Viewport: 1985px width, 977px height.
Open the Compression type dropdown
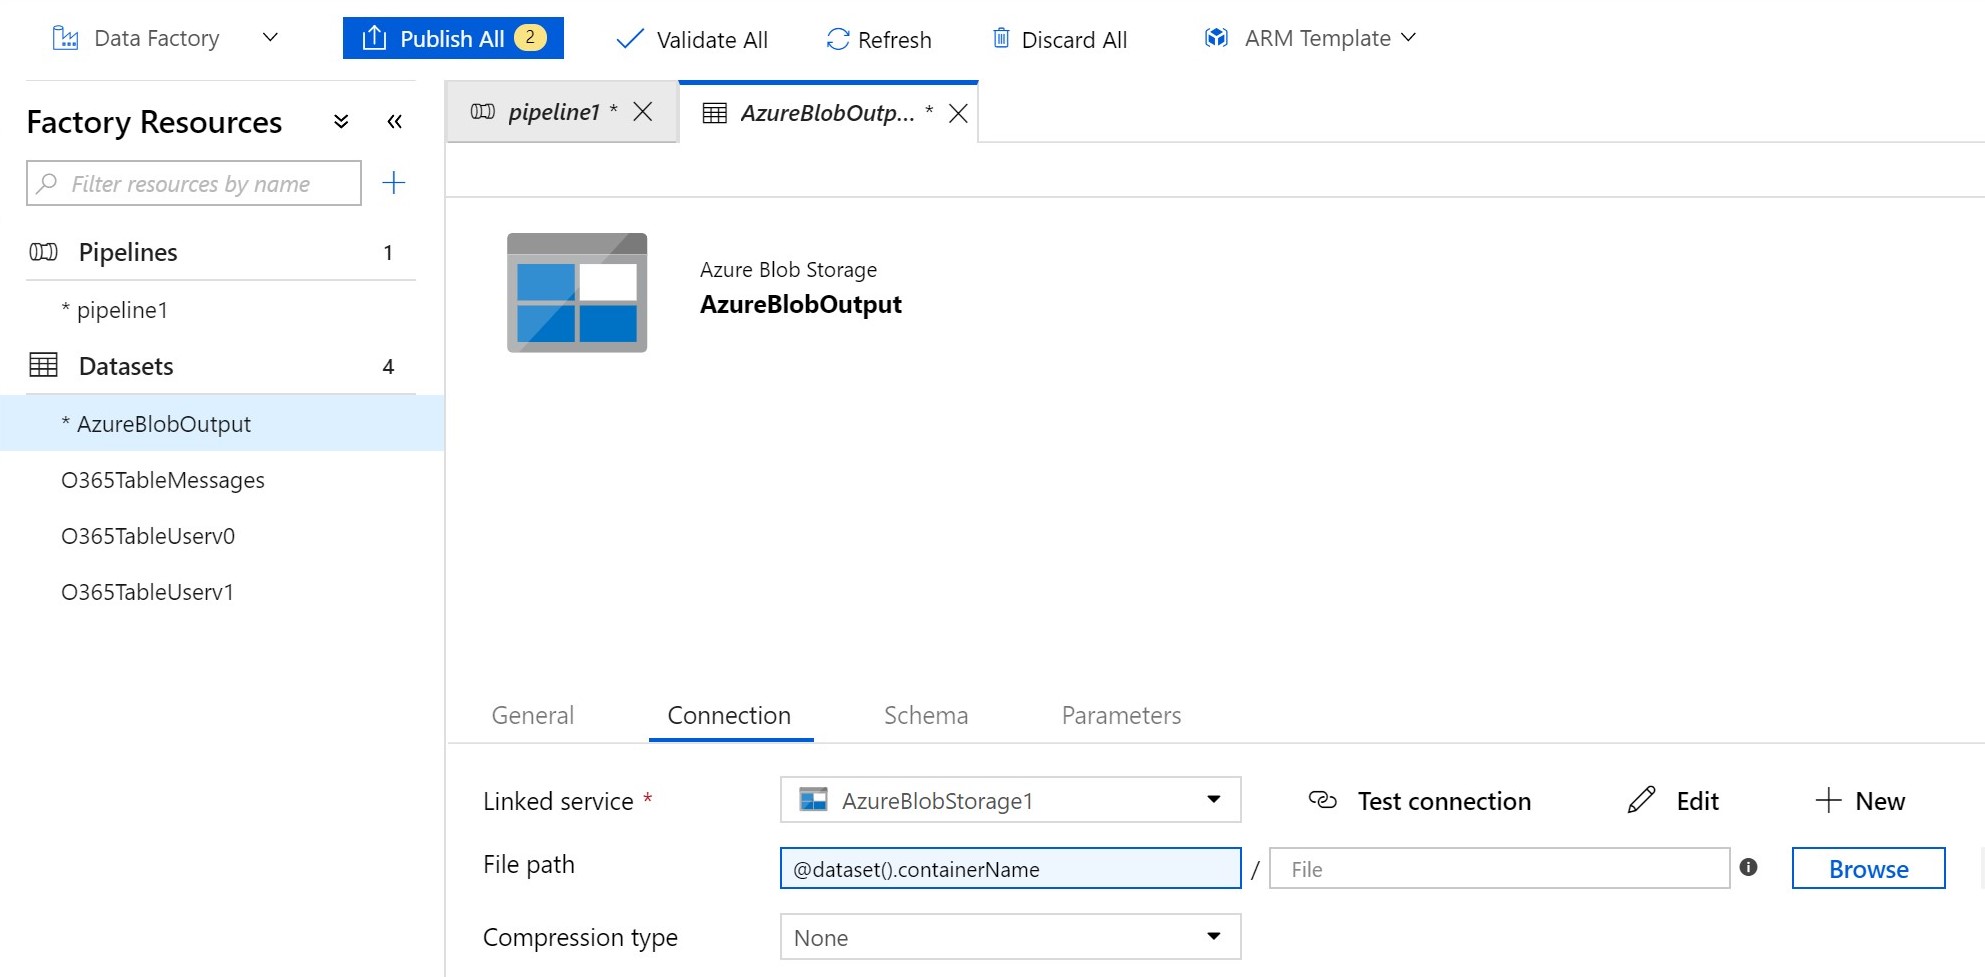[1010, 937]
